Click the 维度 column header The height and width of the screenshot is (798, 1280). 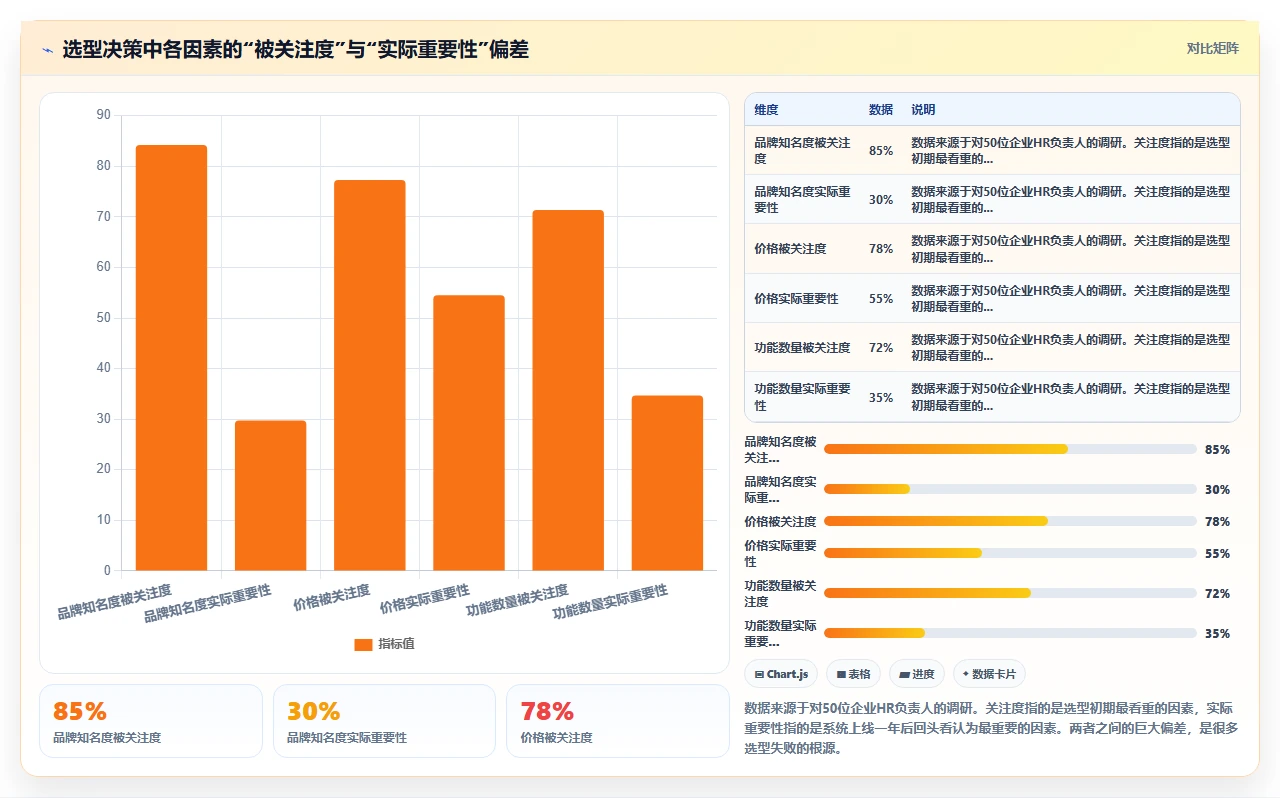point(766,110)
